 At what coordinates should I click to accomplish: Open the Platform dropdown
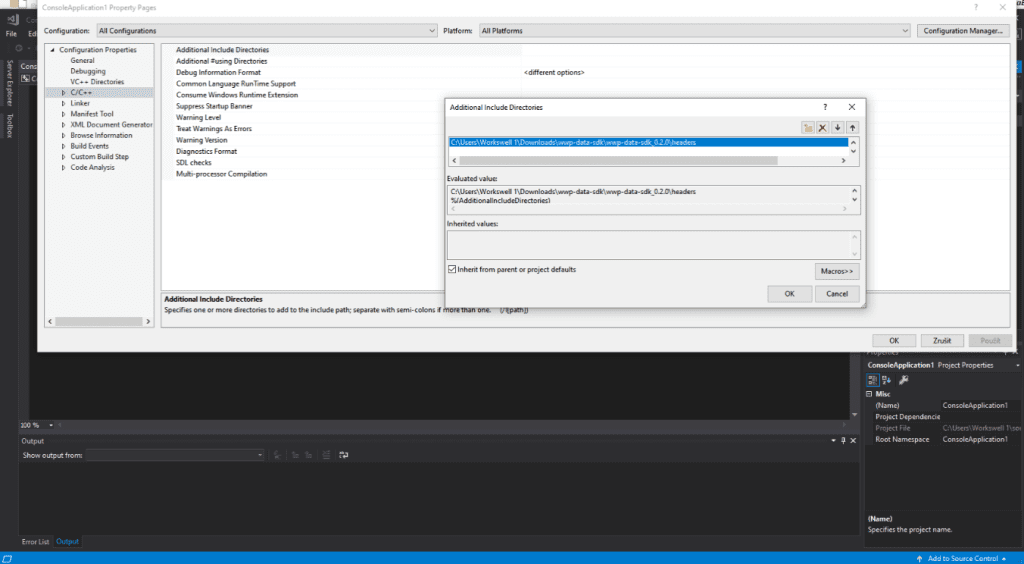coord(694,31)
